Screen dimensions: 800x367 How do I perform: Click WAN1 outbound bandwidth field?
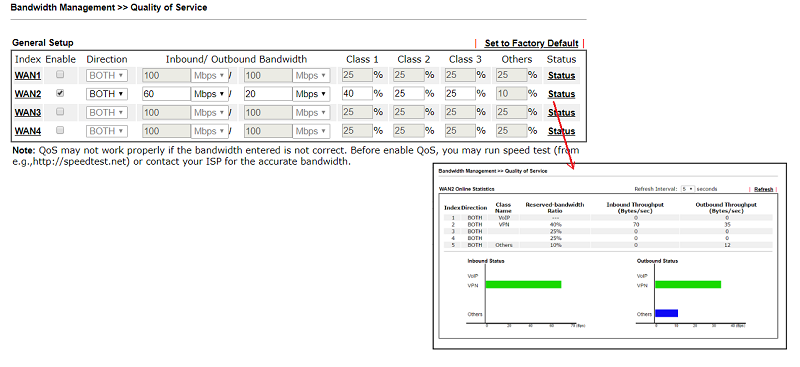click(268, 76)
